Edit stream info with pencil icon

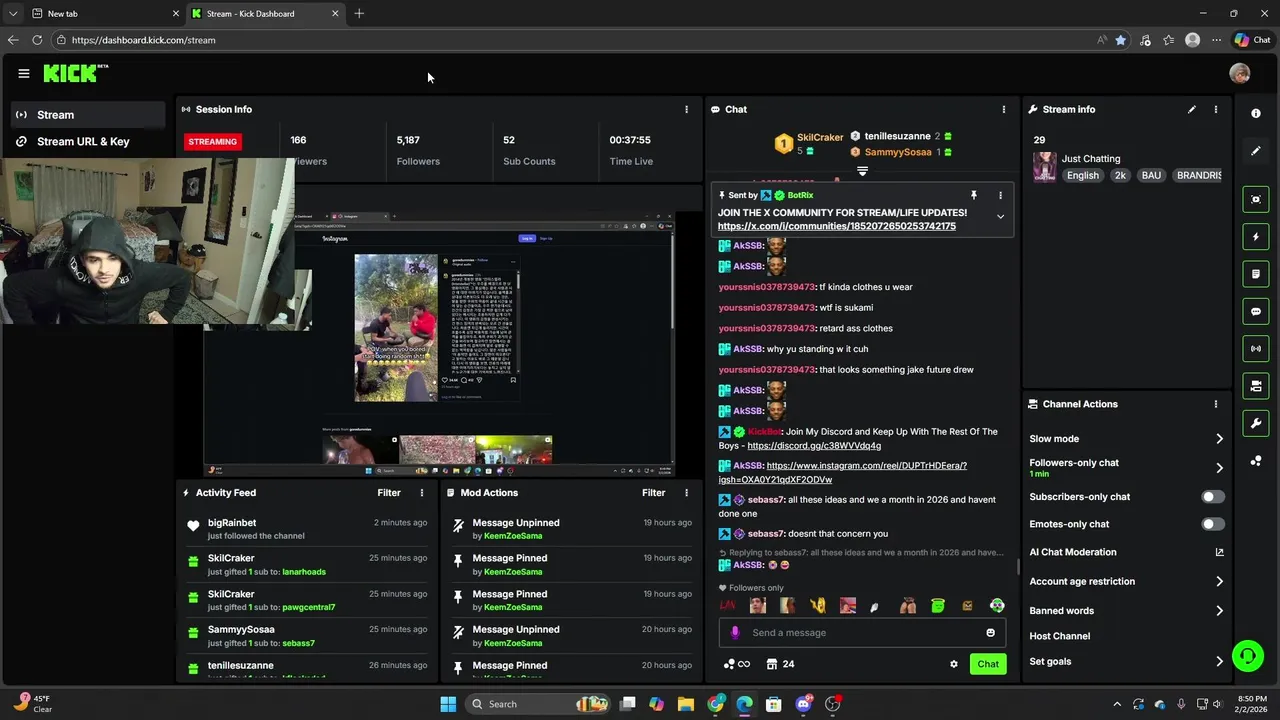(1192, 109)
